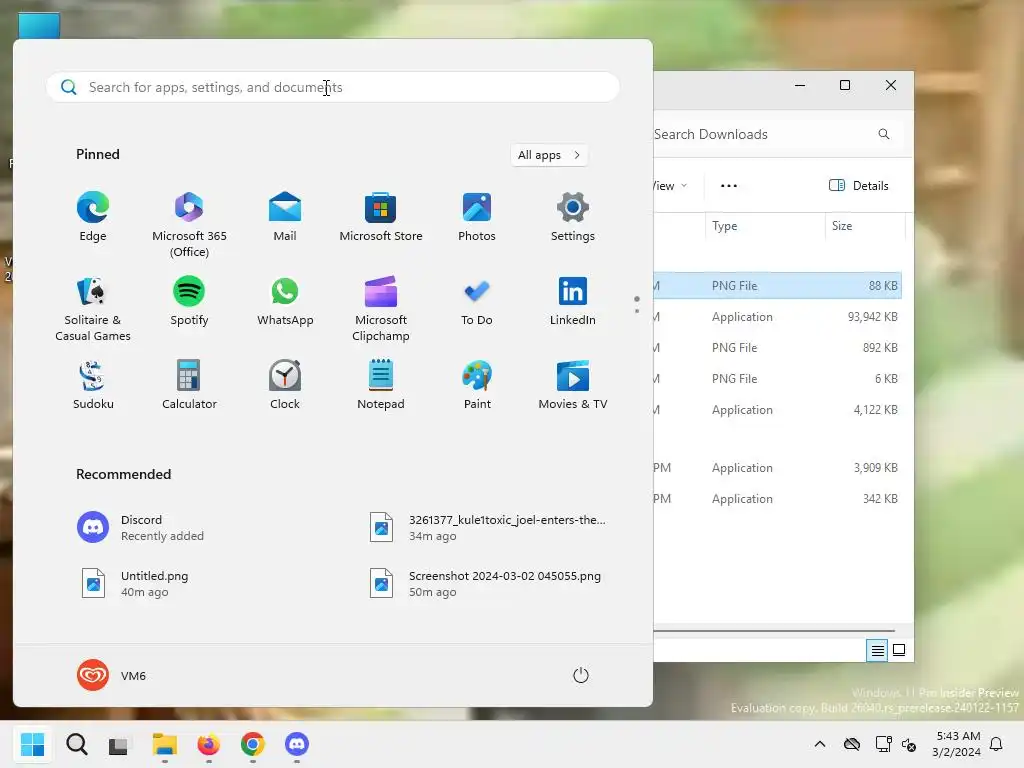1024x768 pixels.
Task: Open the Clock app
Action: tap(285, 385)
